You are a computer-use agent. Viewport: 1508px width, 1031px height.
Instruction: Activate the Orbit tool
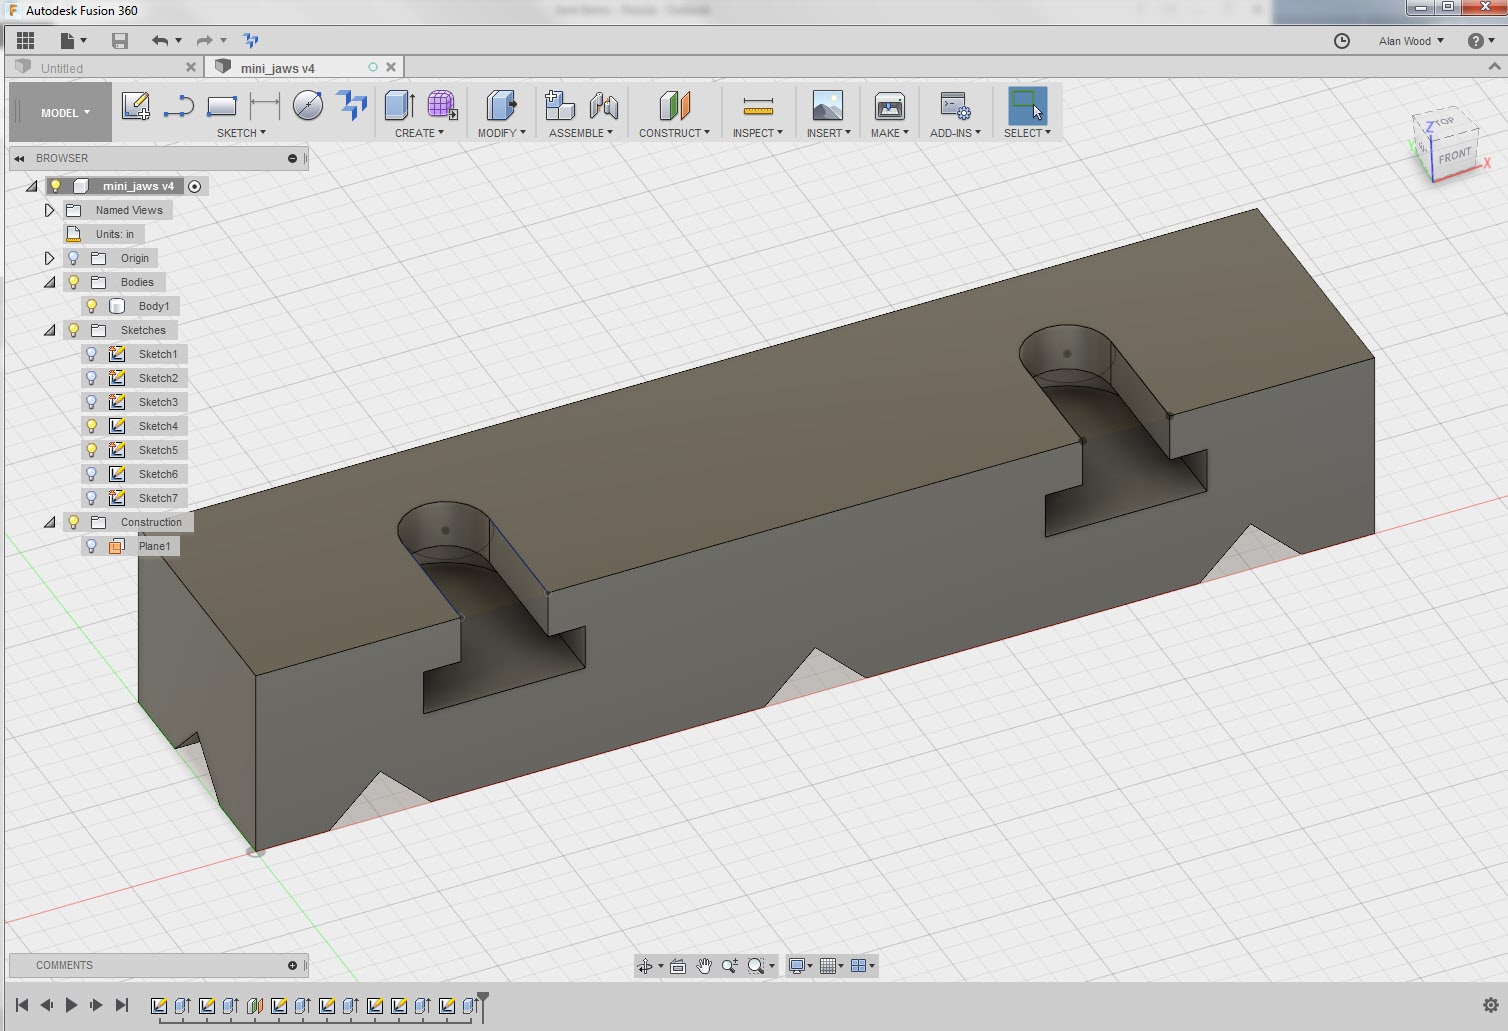(x=646, y=966)
